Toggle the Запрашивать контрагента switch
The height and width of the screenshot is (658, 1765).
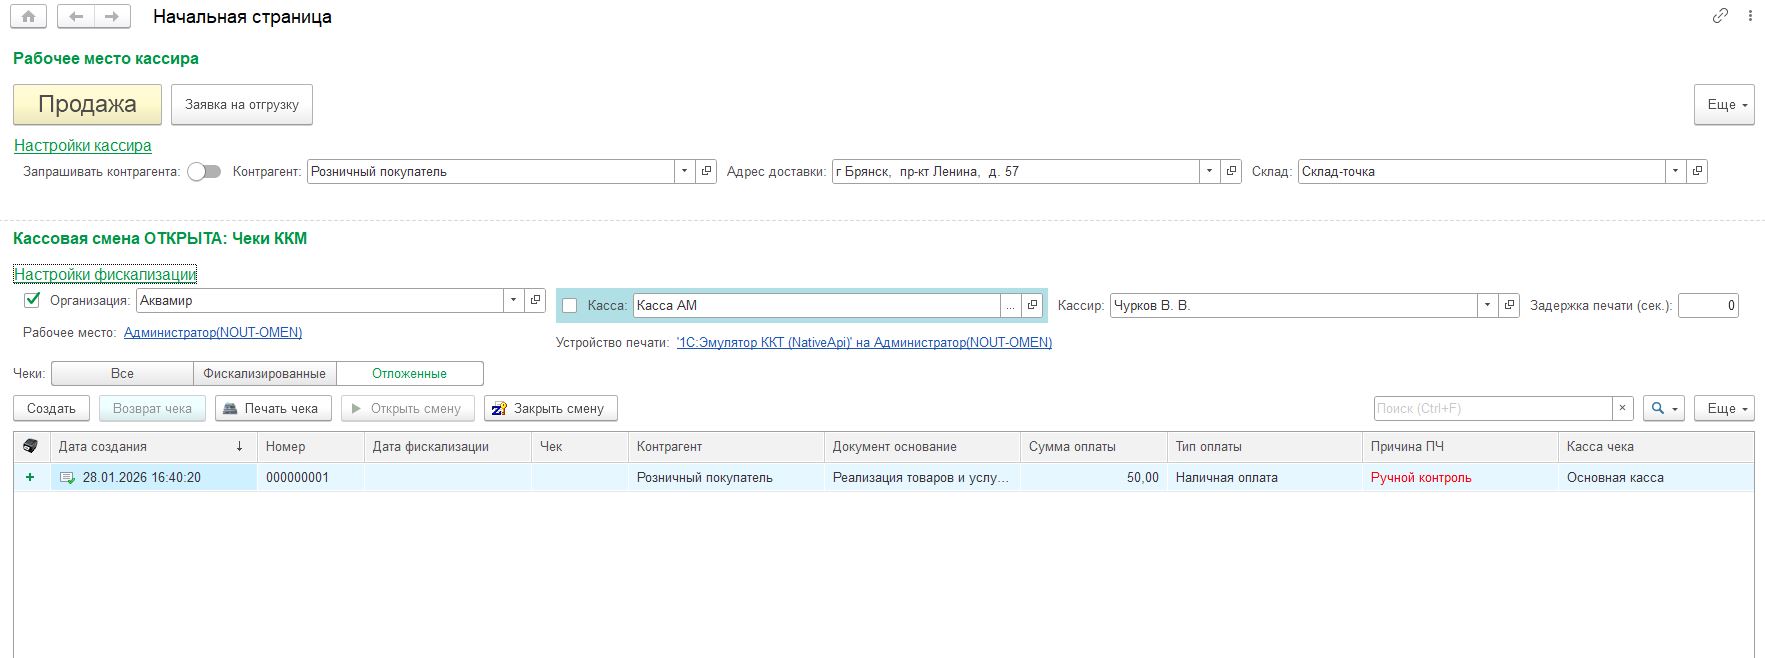[204, 171]
